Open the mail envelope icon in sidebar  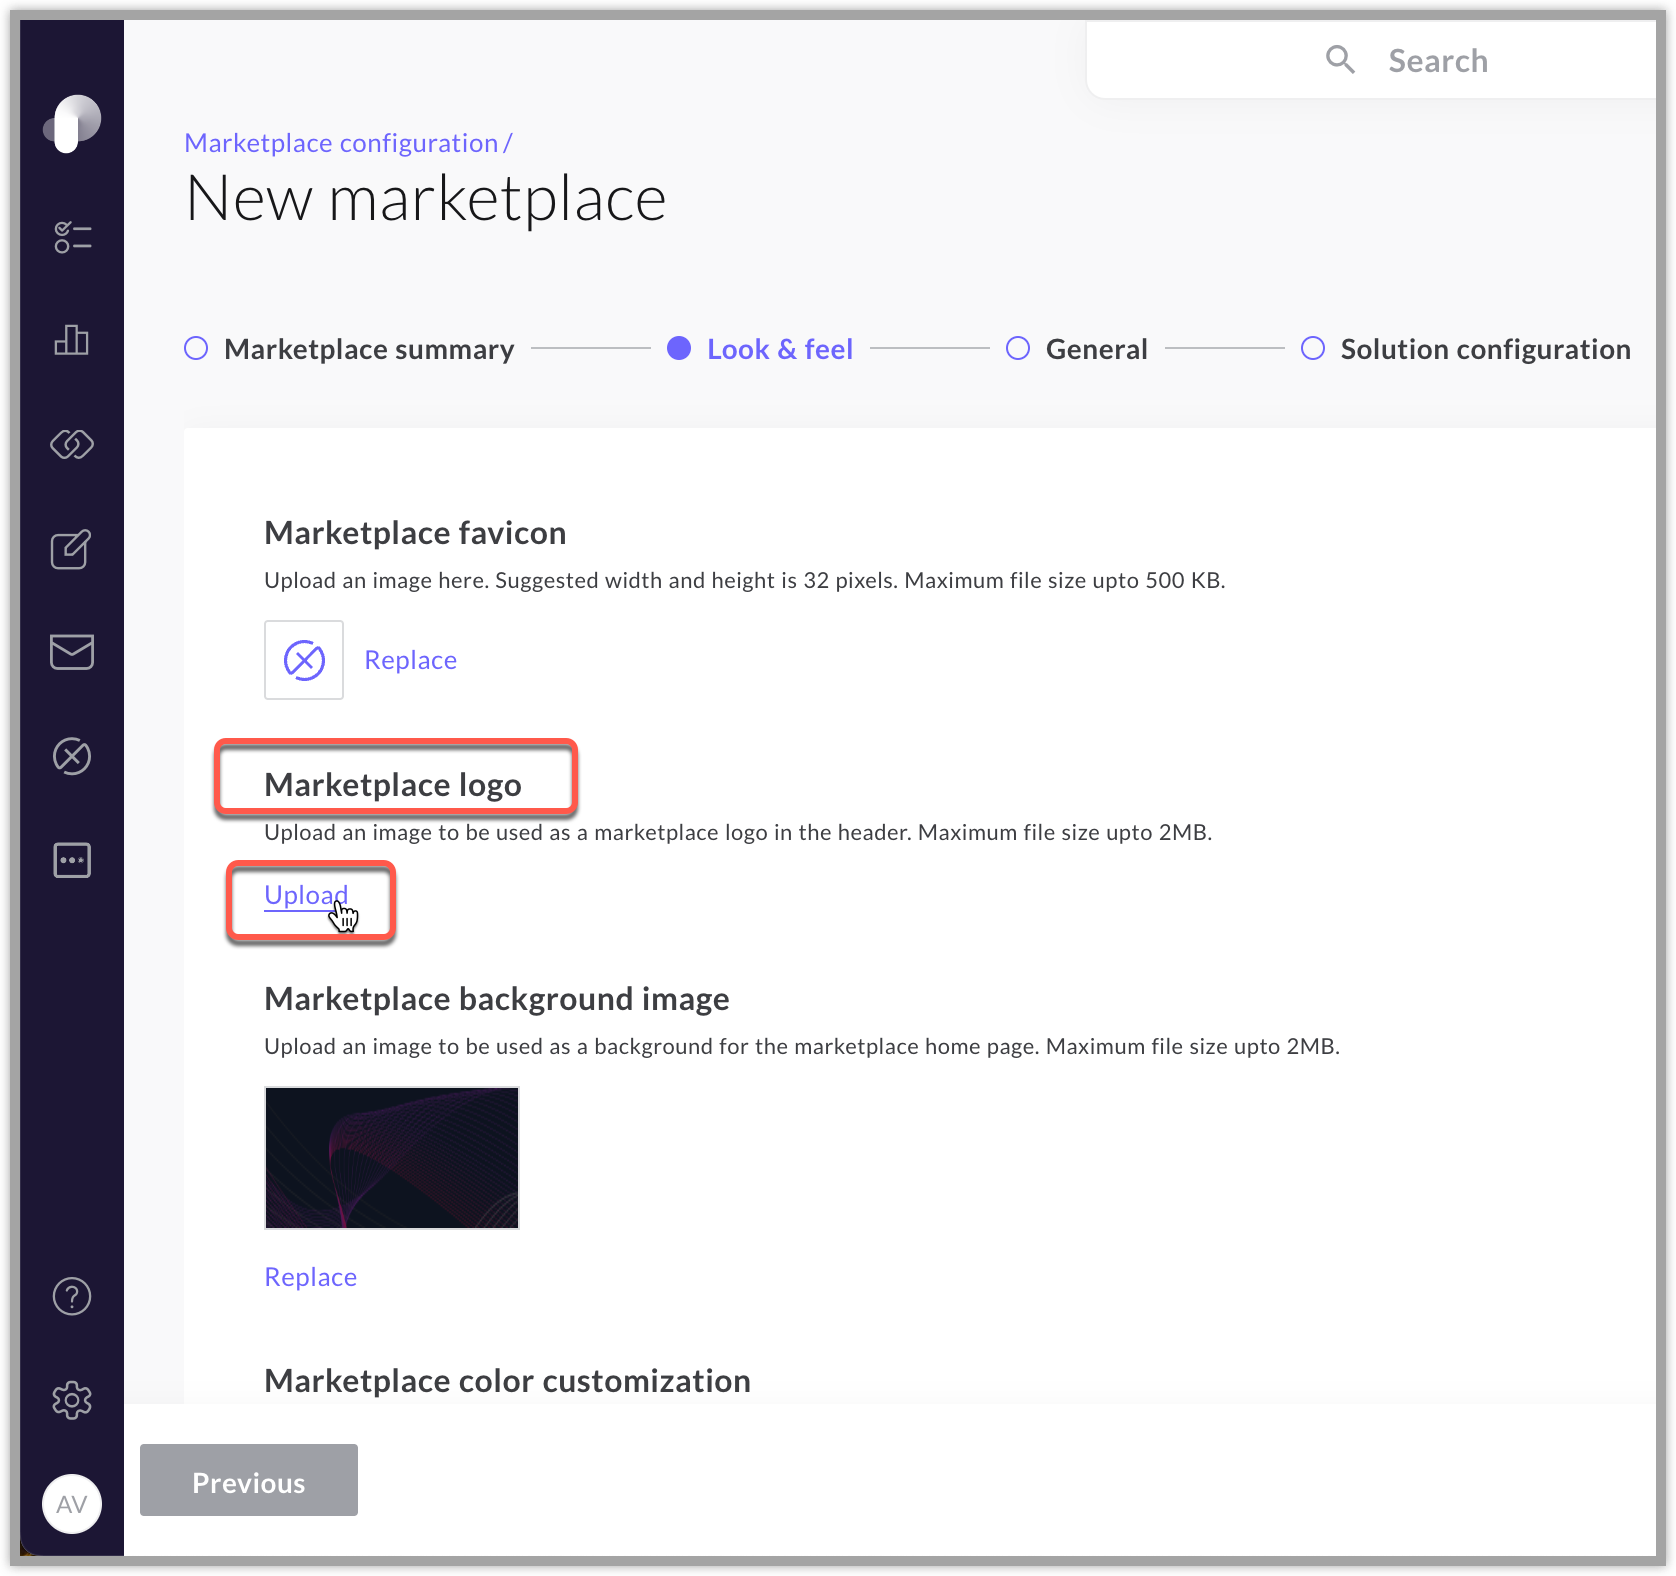[71, 653]
